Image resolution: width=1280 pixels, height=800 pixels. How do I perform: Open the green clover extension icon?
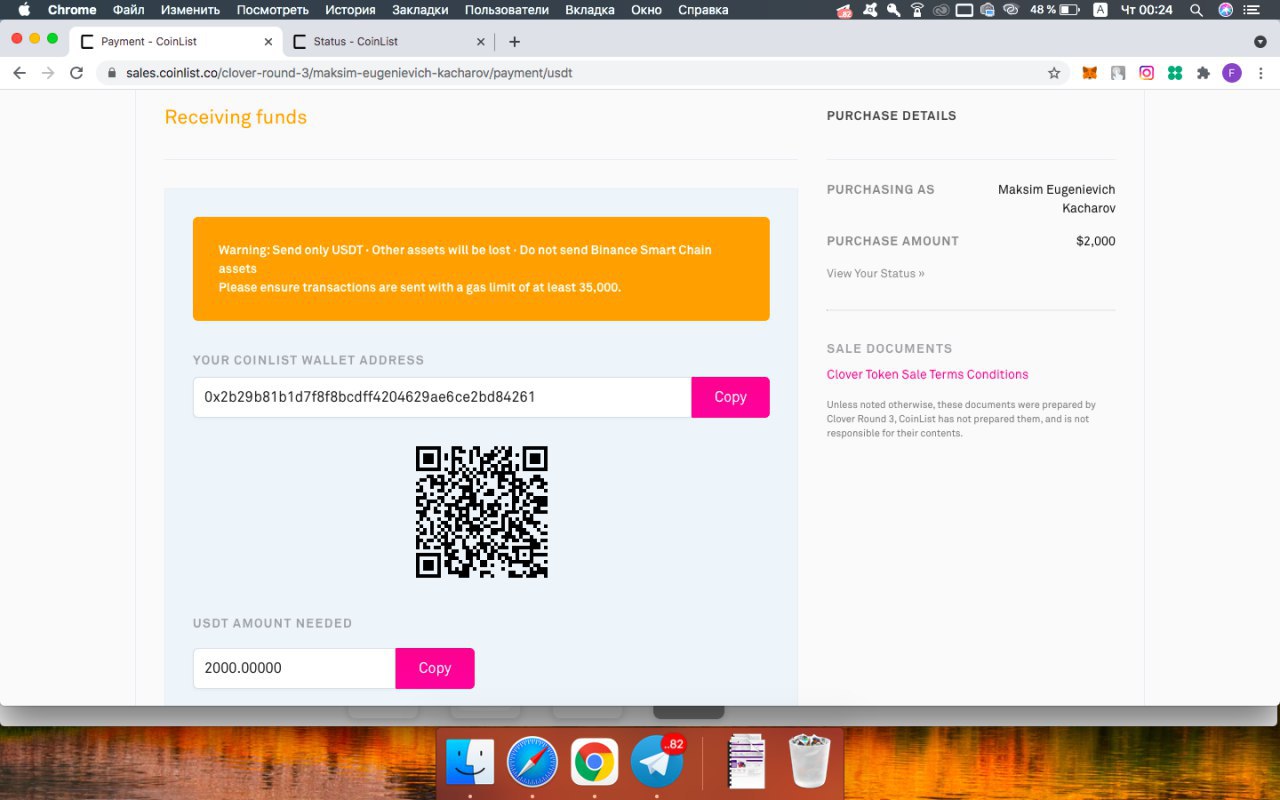click(x=1175, y=73)
